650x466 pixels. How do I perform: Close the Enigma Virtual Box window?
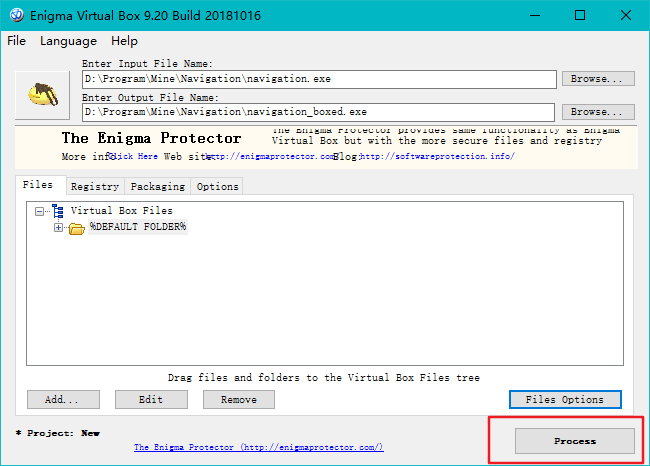[626, 15]
